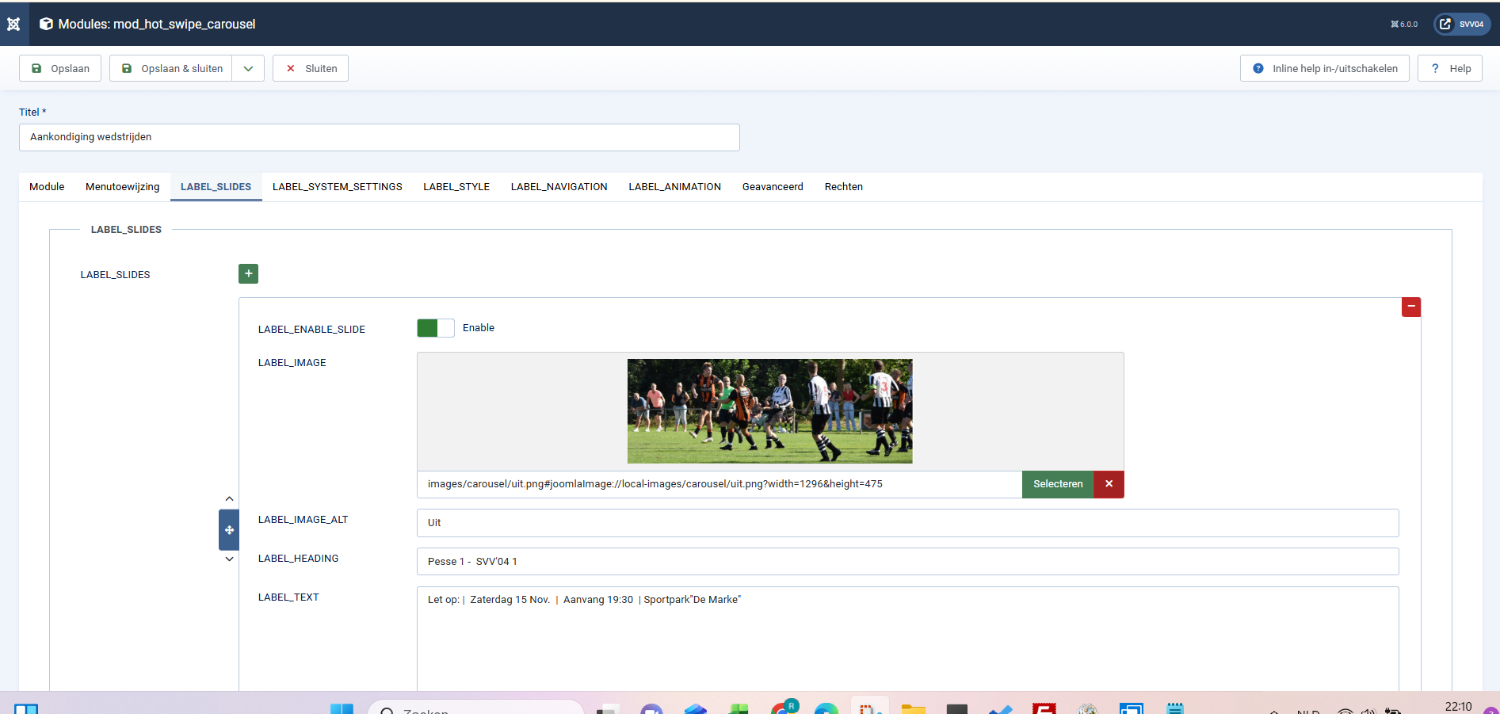Image resolution: width=1500 pixels, height=714 pixels.
Task: Expand the Opslaan & sluiten dropdown arrow
Action: click(248, 69)
